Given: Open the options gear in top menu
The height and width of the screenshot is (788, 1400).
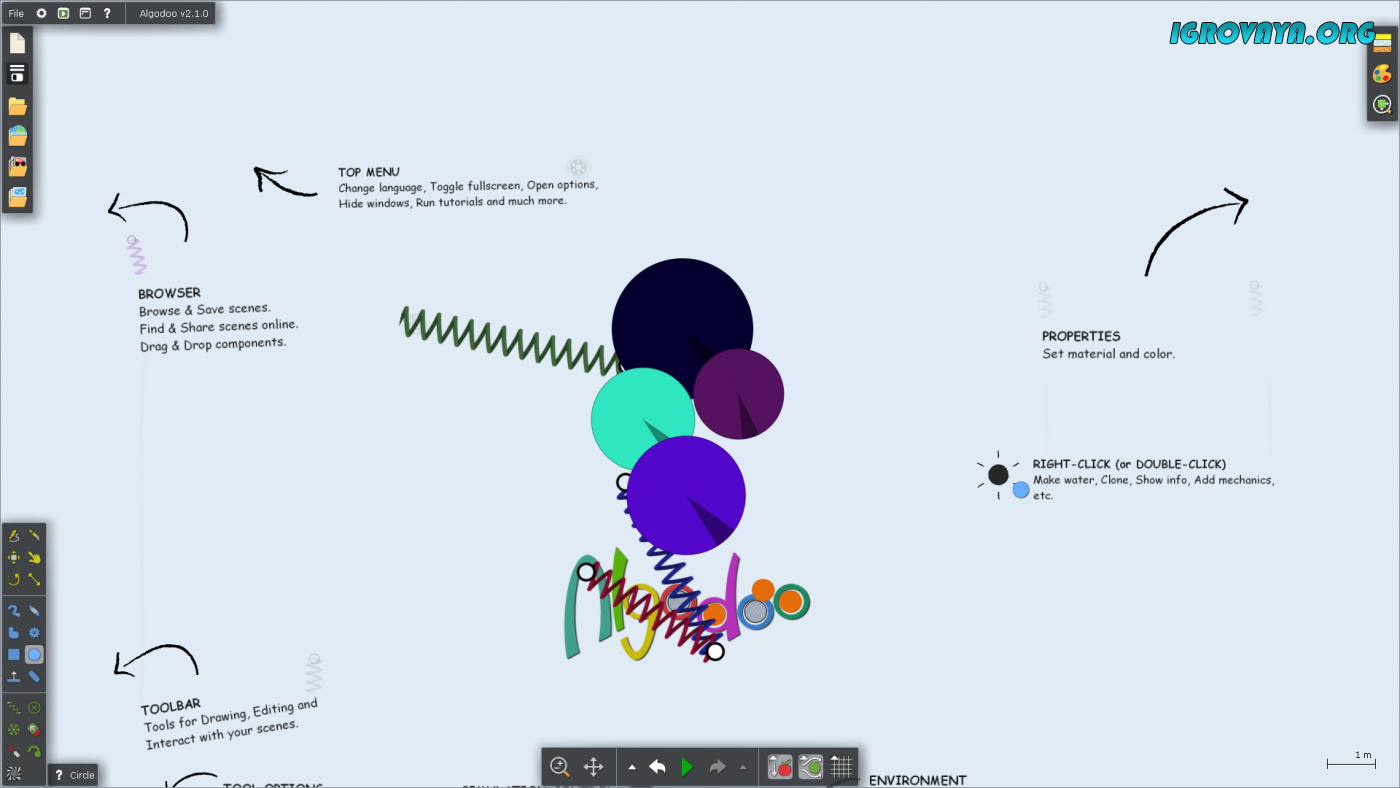Looking at the screenshot, I should (x=41, y=13).
